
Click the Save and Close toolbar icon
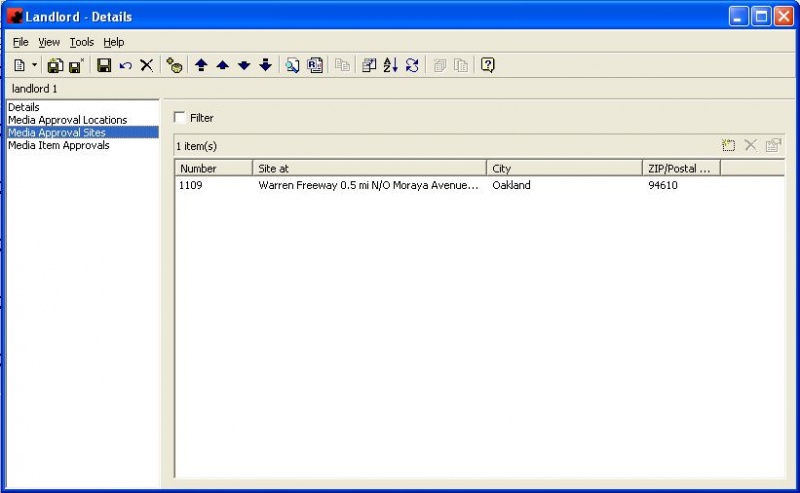click(76, 65)
